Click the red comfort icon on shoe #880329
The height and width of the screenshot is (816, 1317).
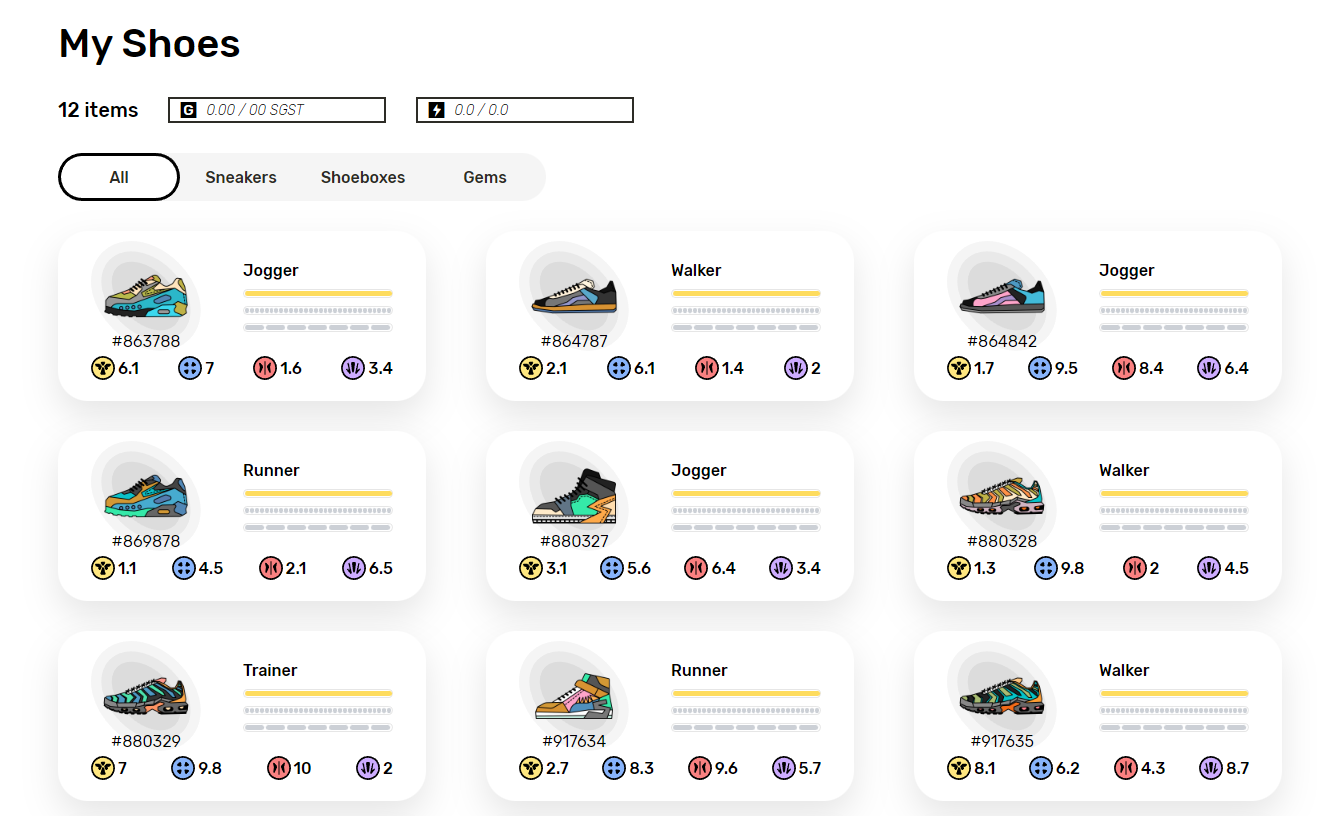pos(279,768)
